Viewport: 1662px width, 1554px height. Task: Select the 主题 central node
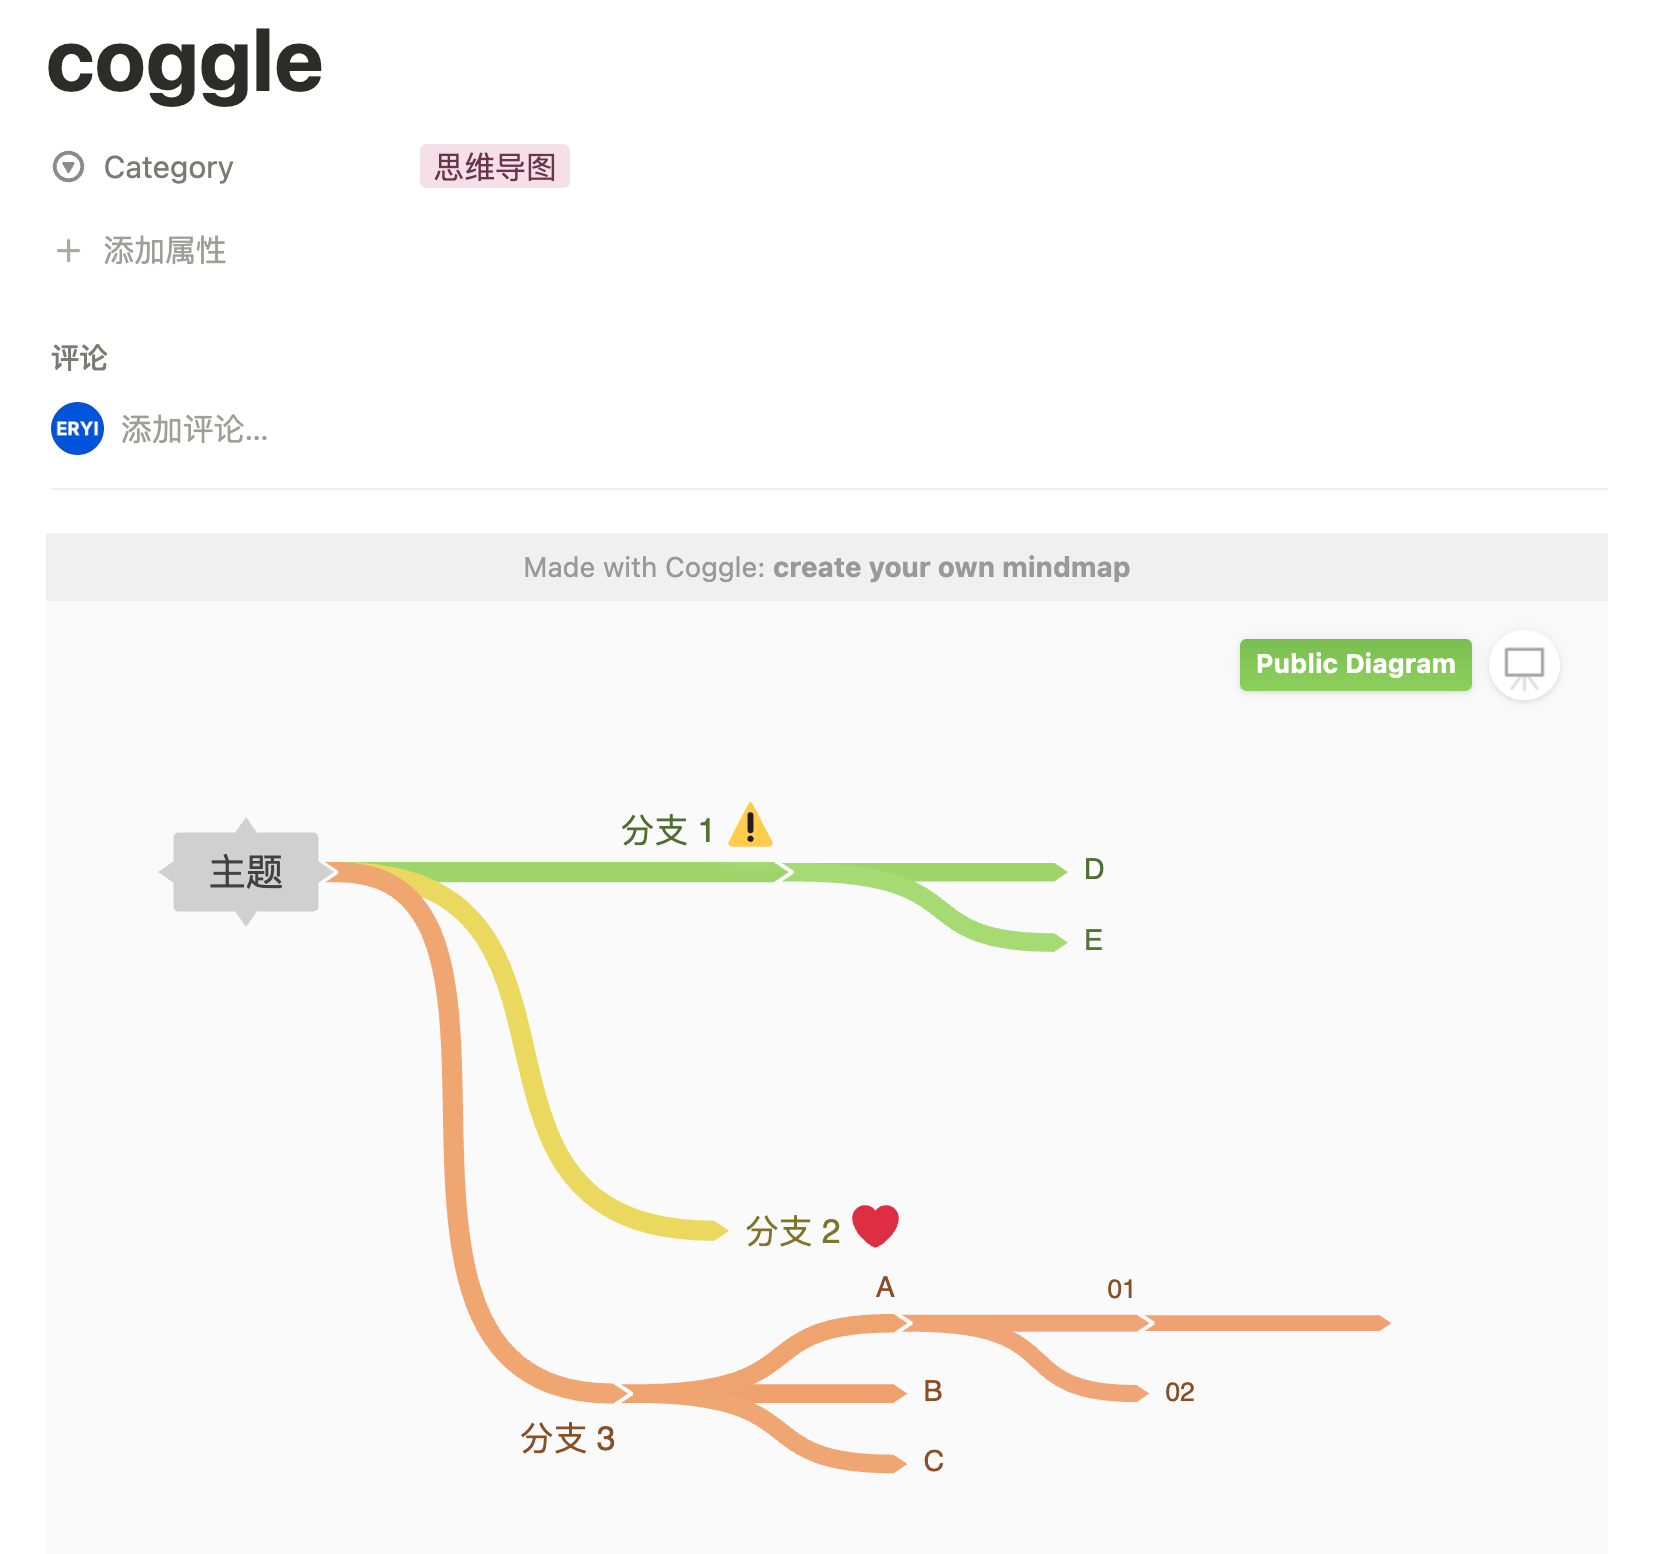click(x=246, y=872)
